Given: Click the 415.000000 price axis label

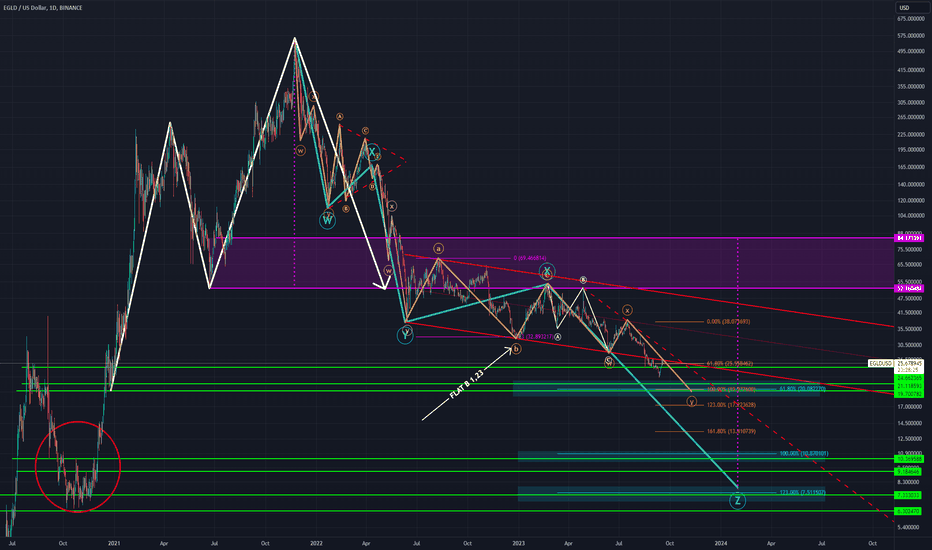Looking at the screenshot, I should click(911, 70).
